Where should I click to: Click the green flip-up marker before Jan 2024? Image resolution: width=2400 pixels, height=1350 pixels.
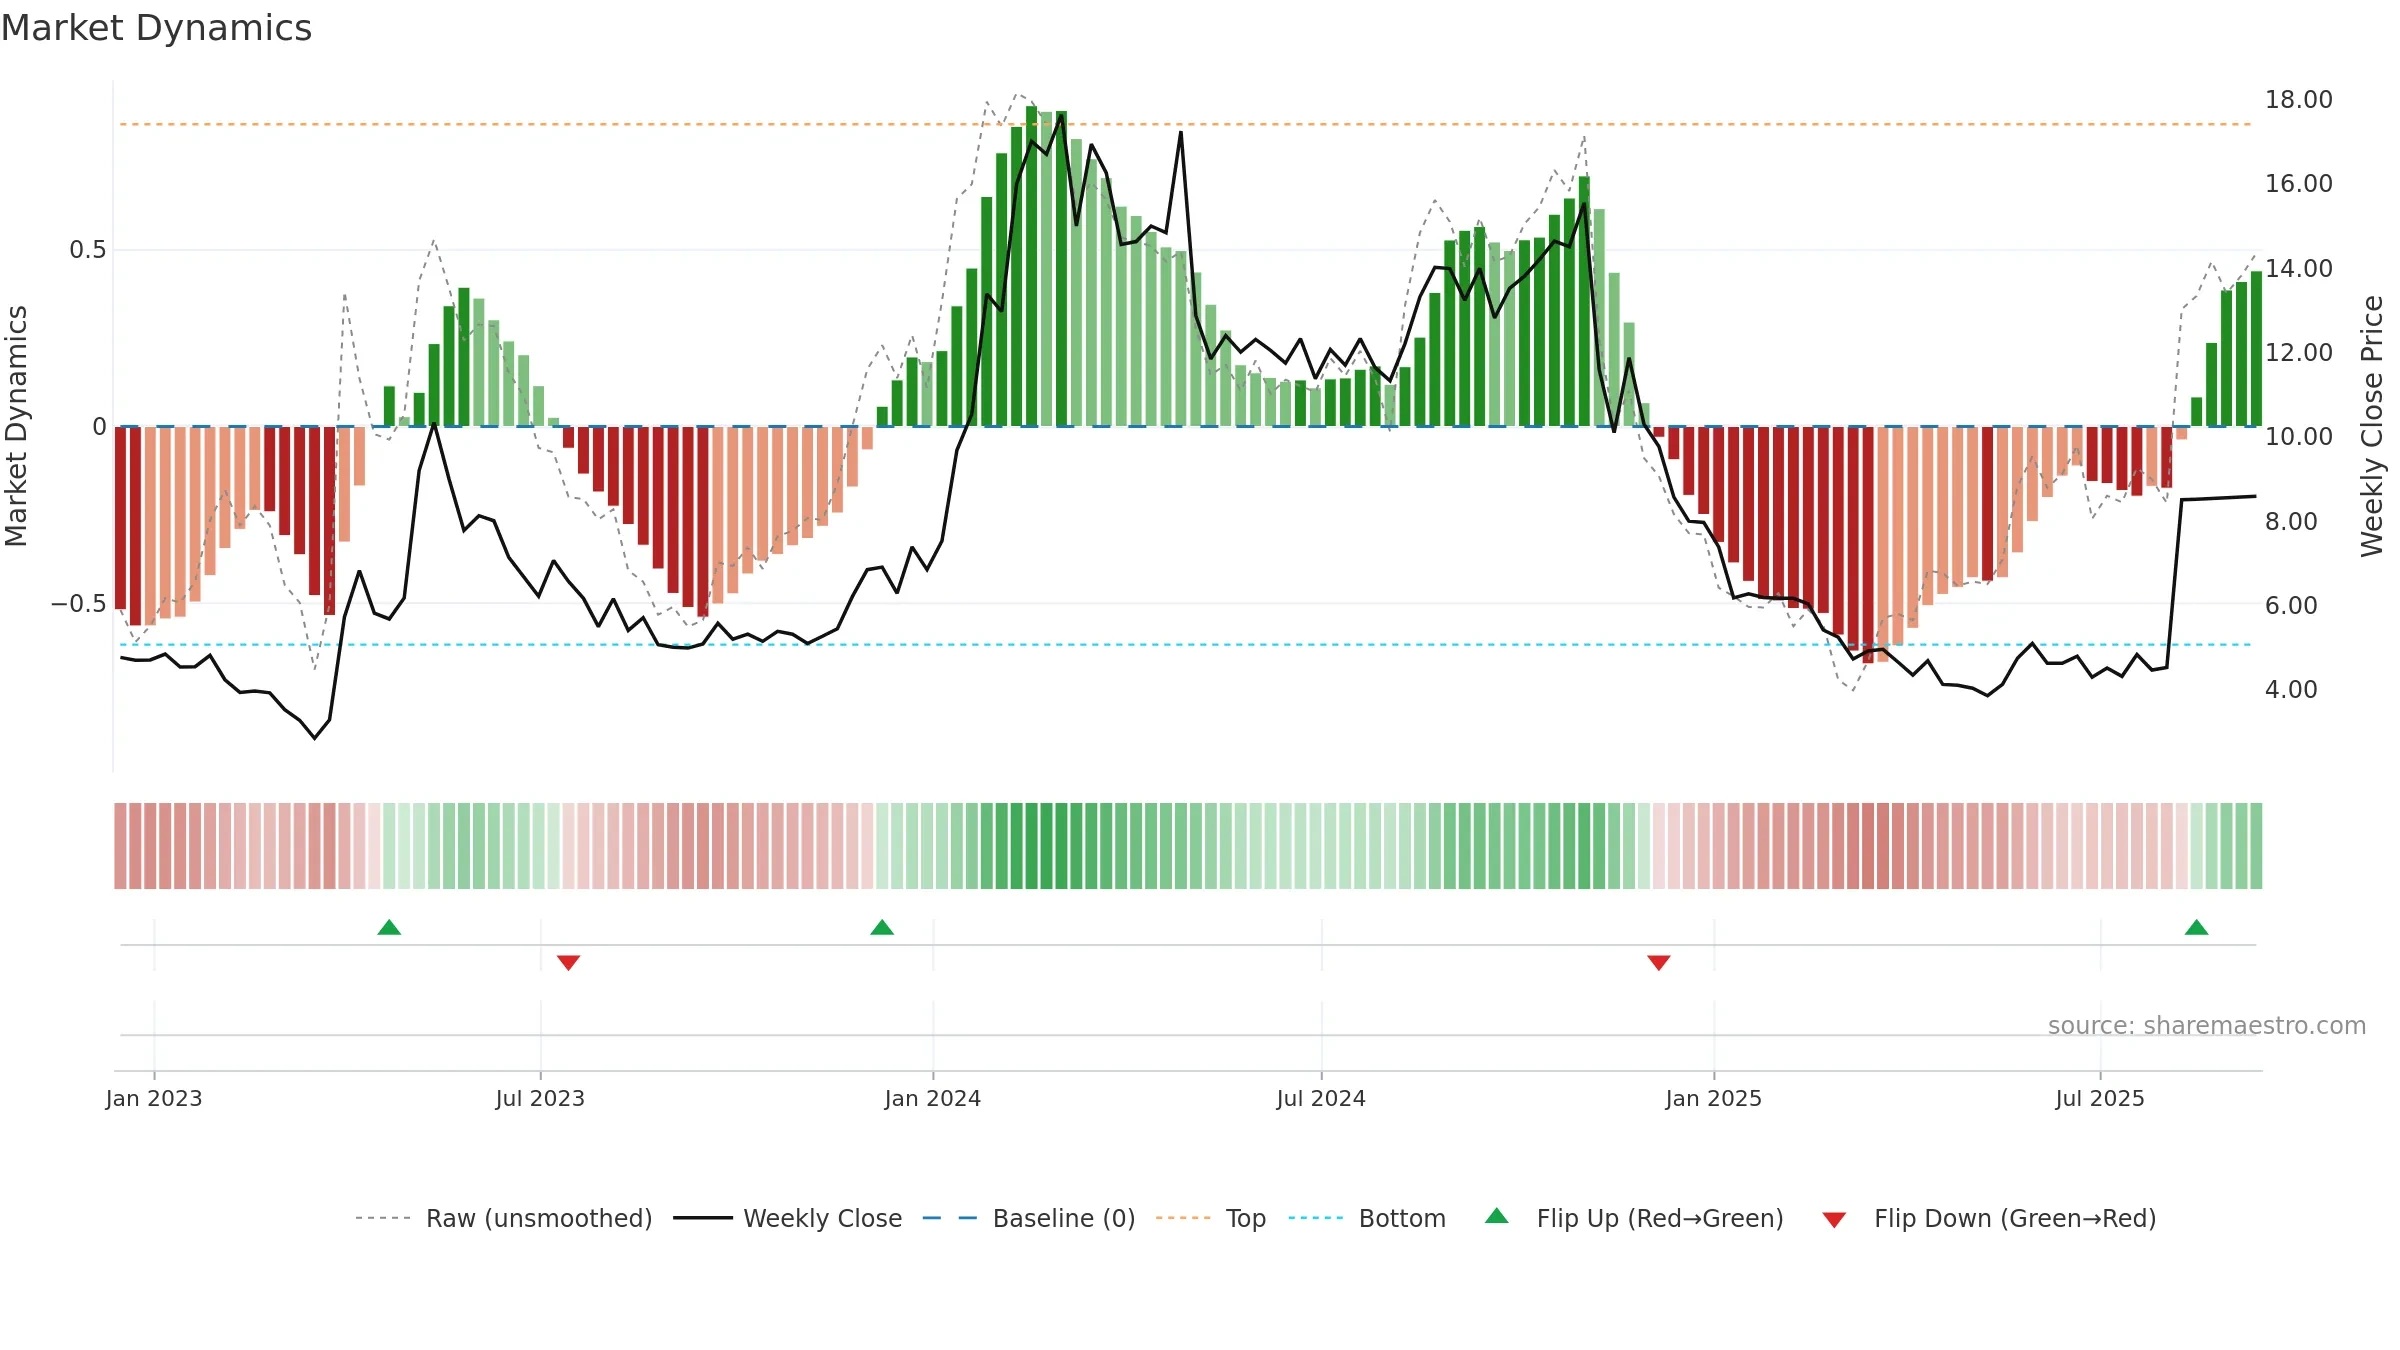pyautogui.click(x=882, y=927)
